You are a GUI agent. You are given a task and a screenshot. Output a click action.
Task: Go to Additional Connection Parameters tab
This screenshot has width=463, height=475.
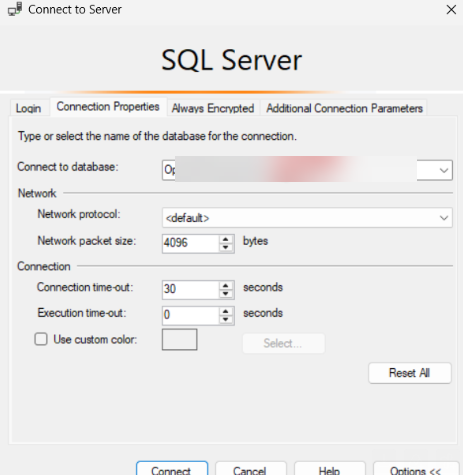coord(344,108)
